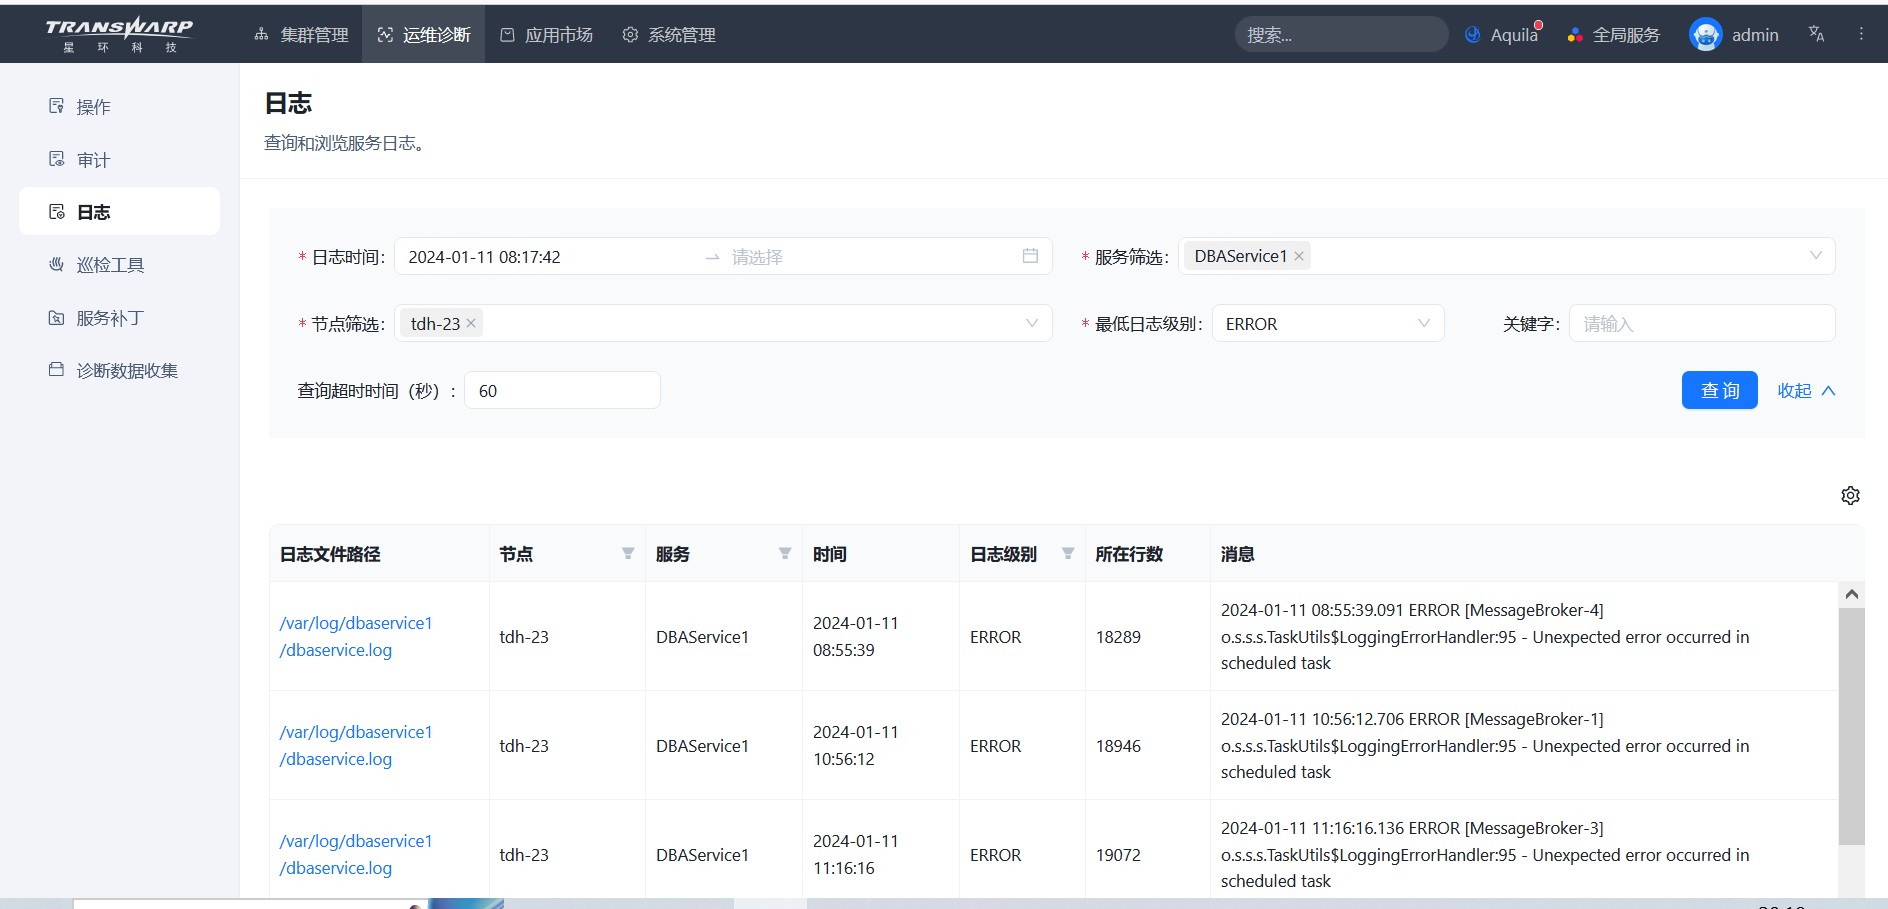Open 巡检工具 in sidebar
The height and width of the screenshot is (909, 1888).
119,264
